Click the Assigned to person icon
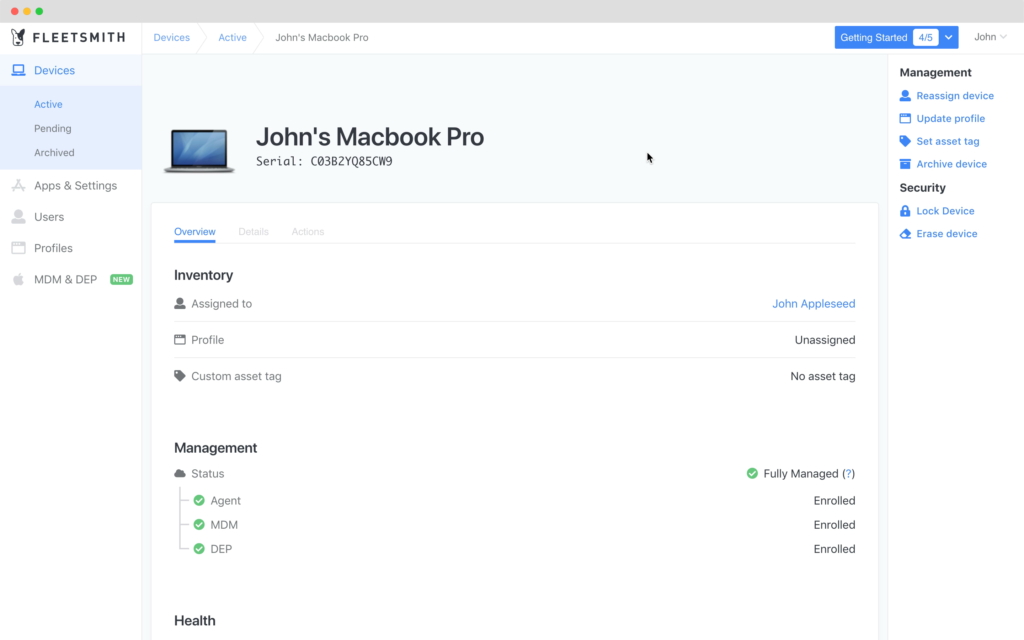Screen dimensions: 1024x640 (x=180, y=304)
